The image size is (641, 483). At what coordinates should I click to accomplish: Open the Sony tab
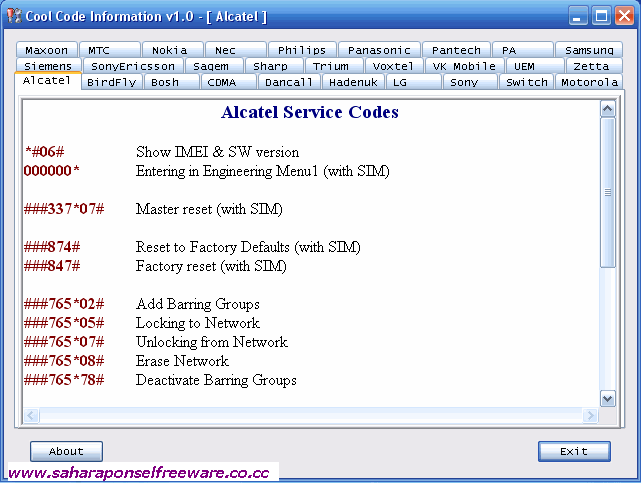470,82
